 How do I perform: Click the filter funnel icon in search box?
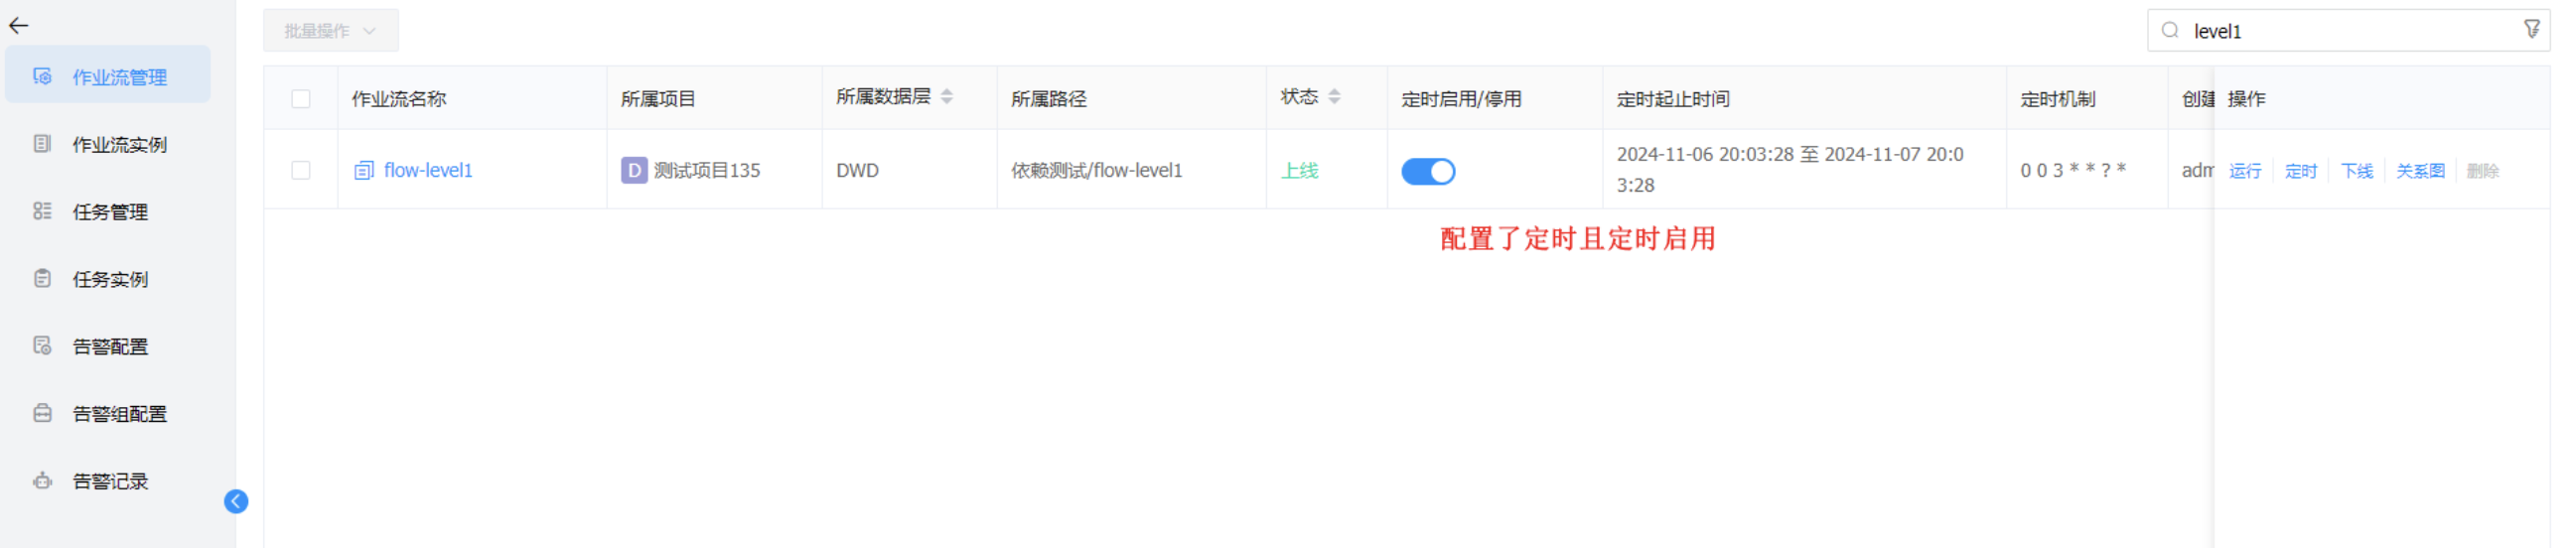point(2531,30)
